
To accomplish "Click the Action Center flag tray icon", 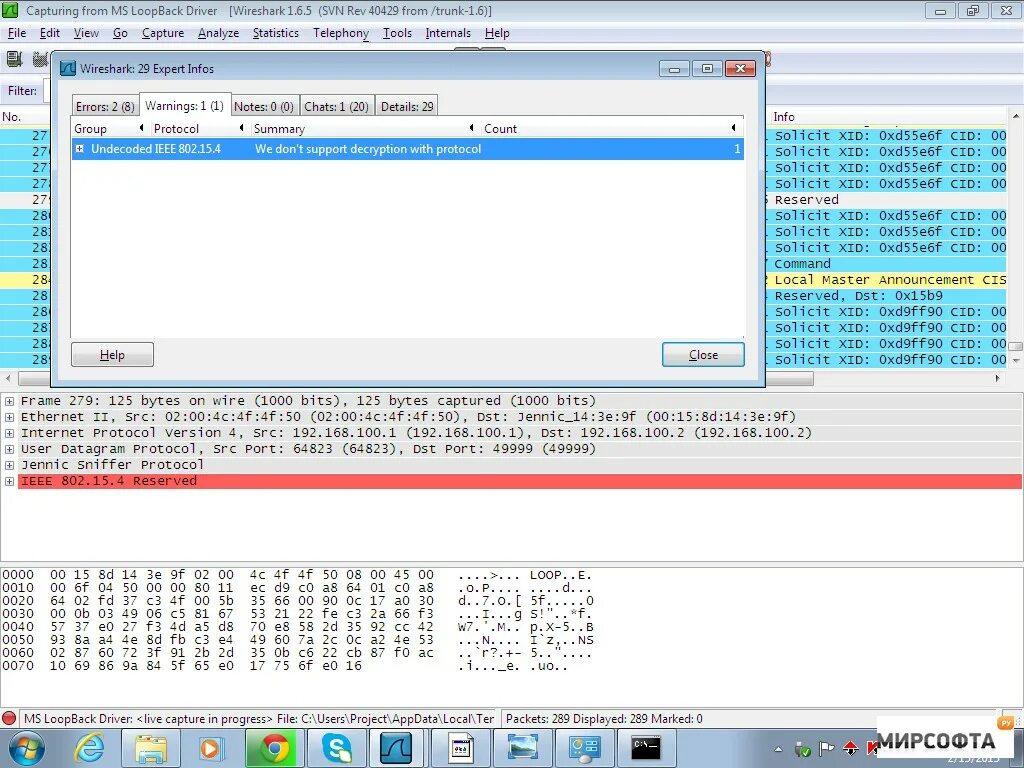I will tap(827, 748).
